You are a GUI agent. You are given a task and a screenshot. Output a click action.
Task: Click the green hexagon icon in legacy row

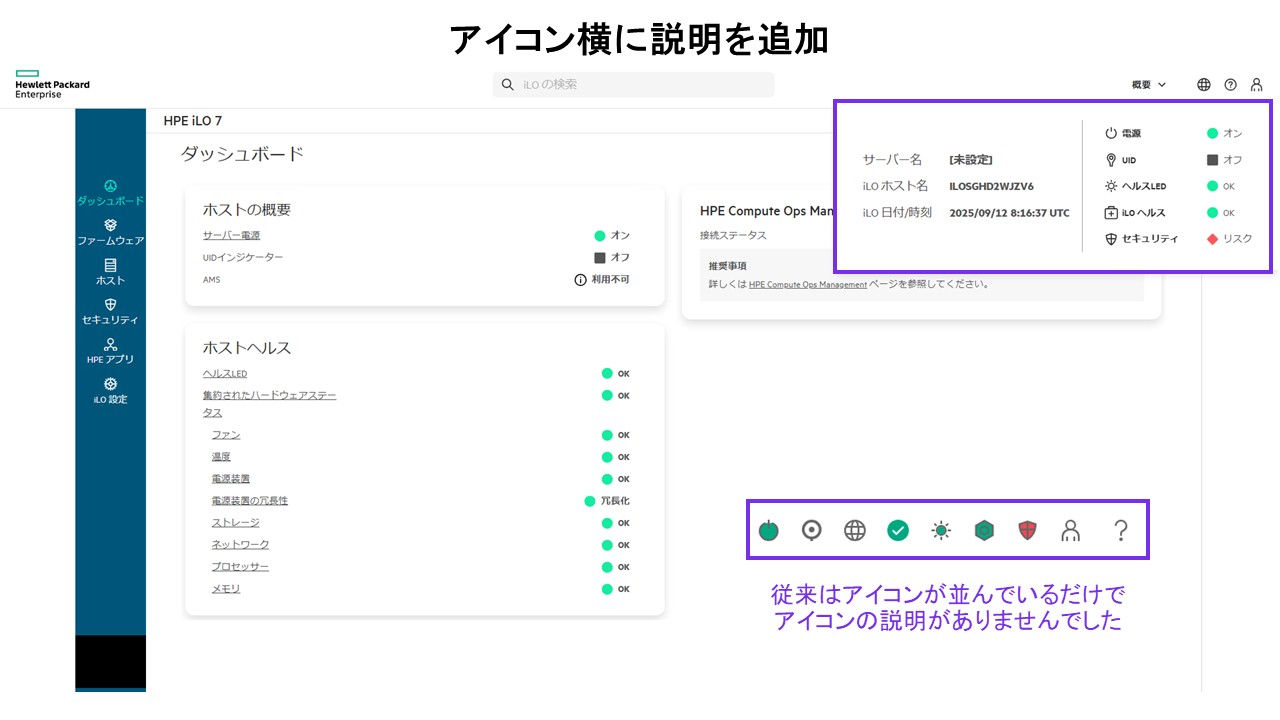984,530
